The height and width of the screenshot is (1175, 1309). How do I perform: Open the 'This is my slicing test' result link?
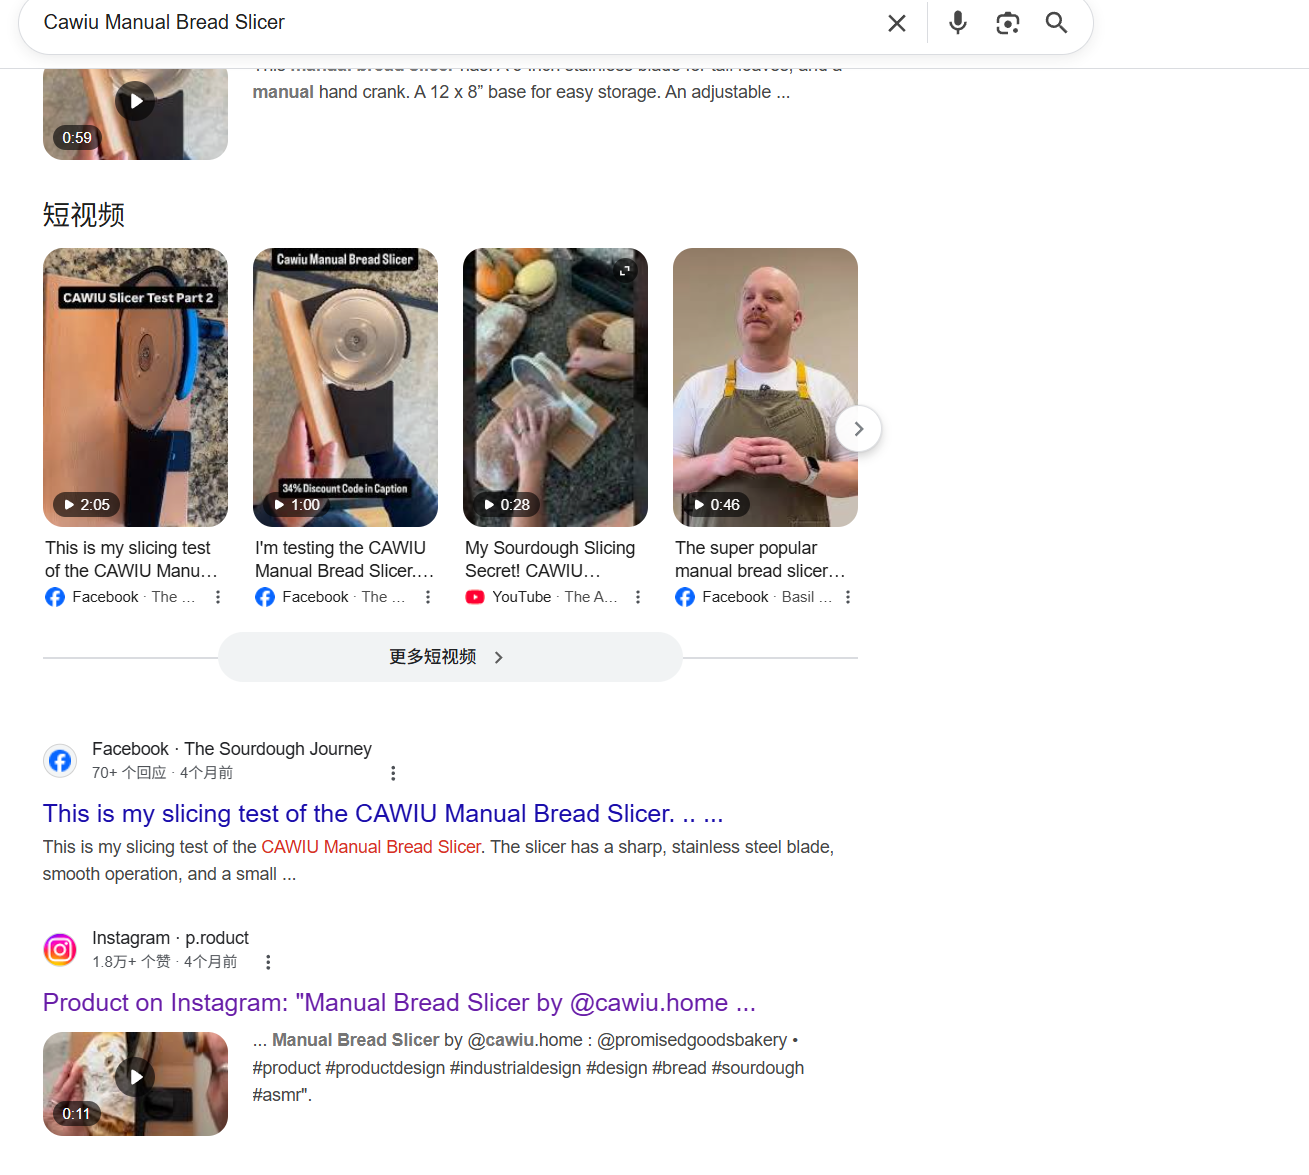click(x=383, y=813)
